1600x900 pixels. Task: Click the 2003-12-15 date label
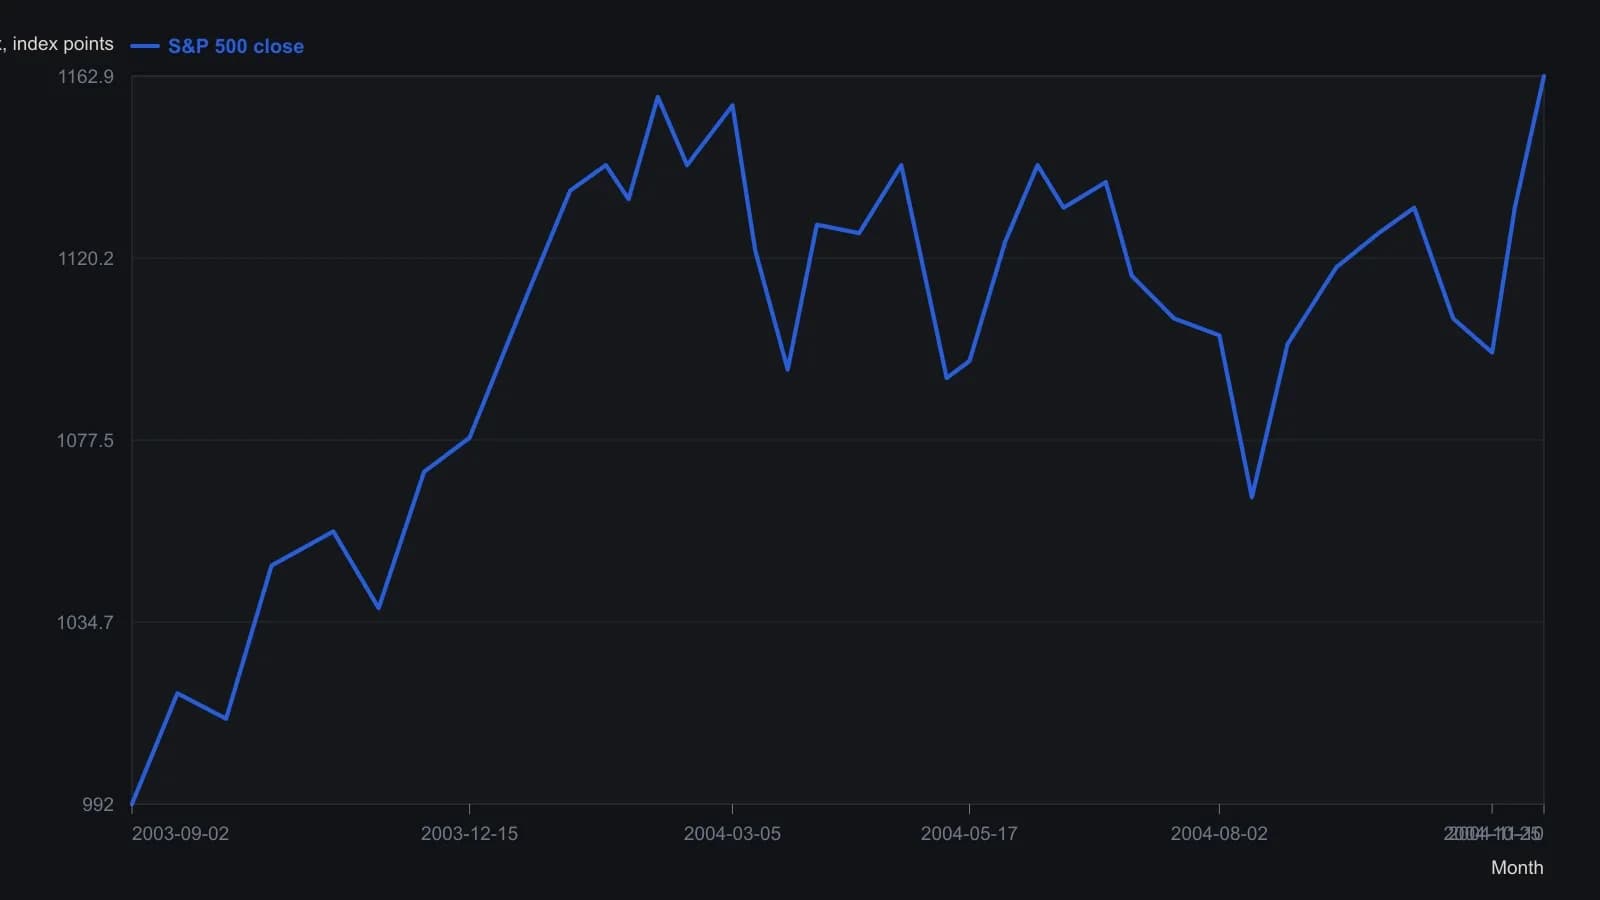tap(469, 834)
